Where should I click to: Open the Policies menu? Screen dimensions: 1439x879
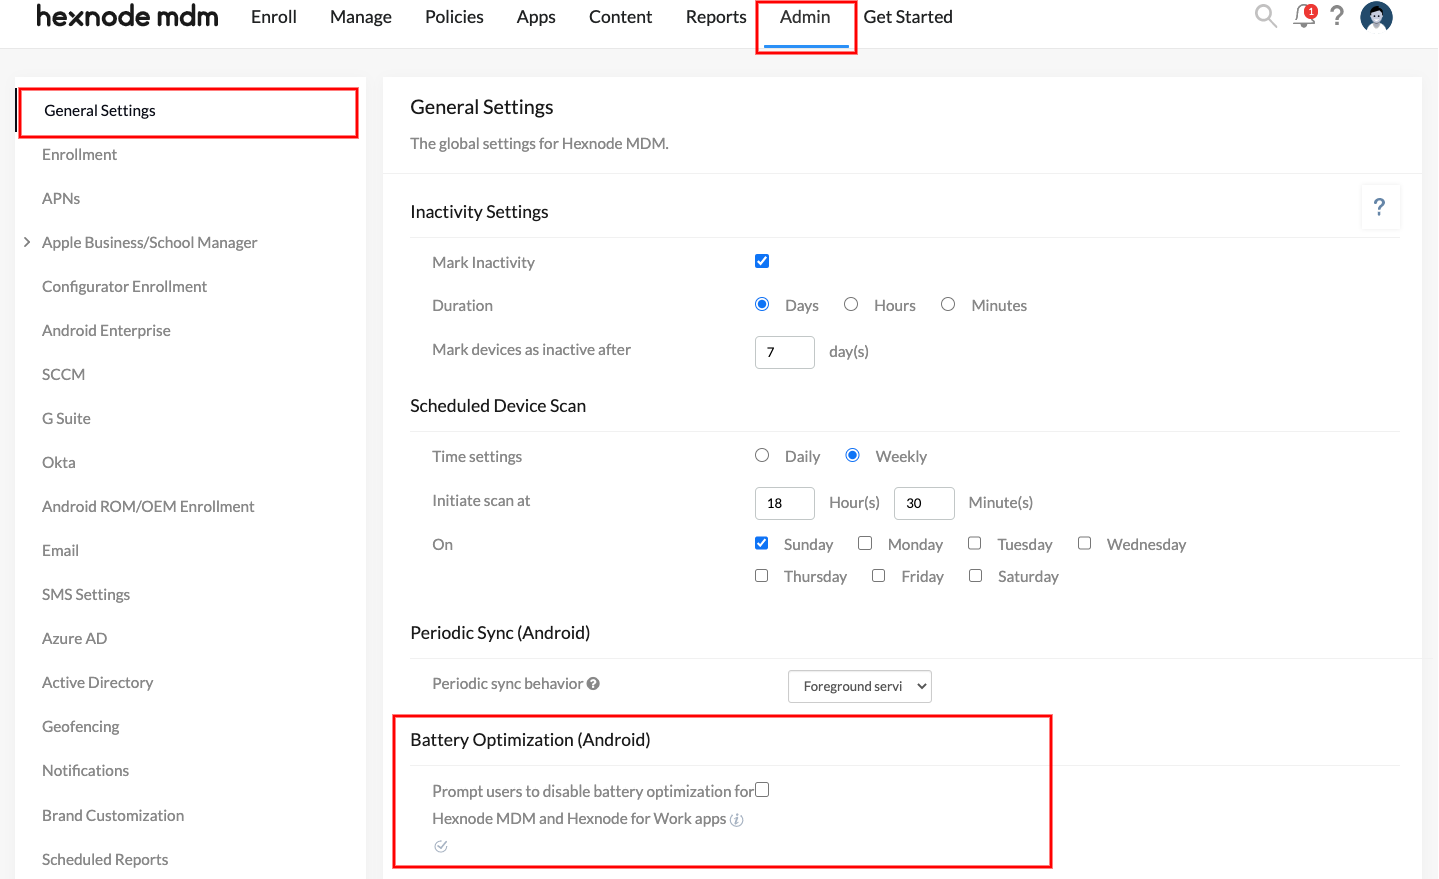pos(454,17)
